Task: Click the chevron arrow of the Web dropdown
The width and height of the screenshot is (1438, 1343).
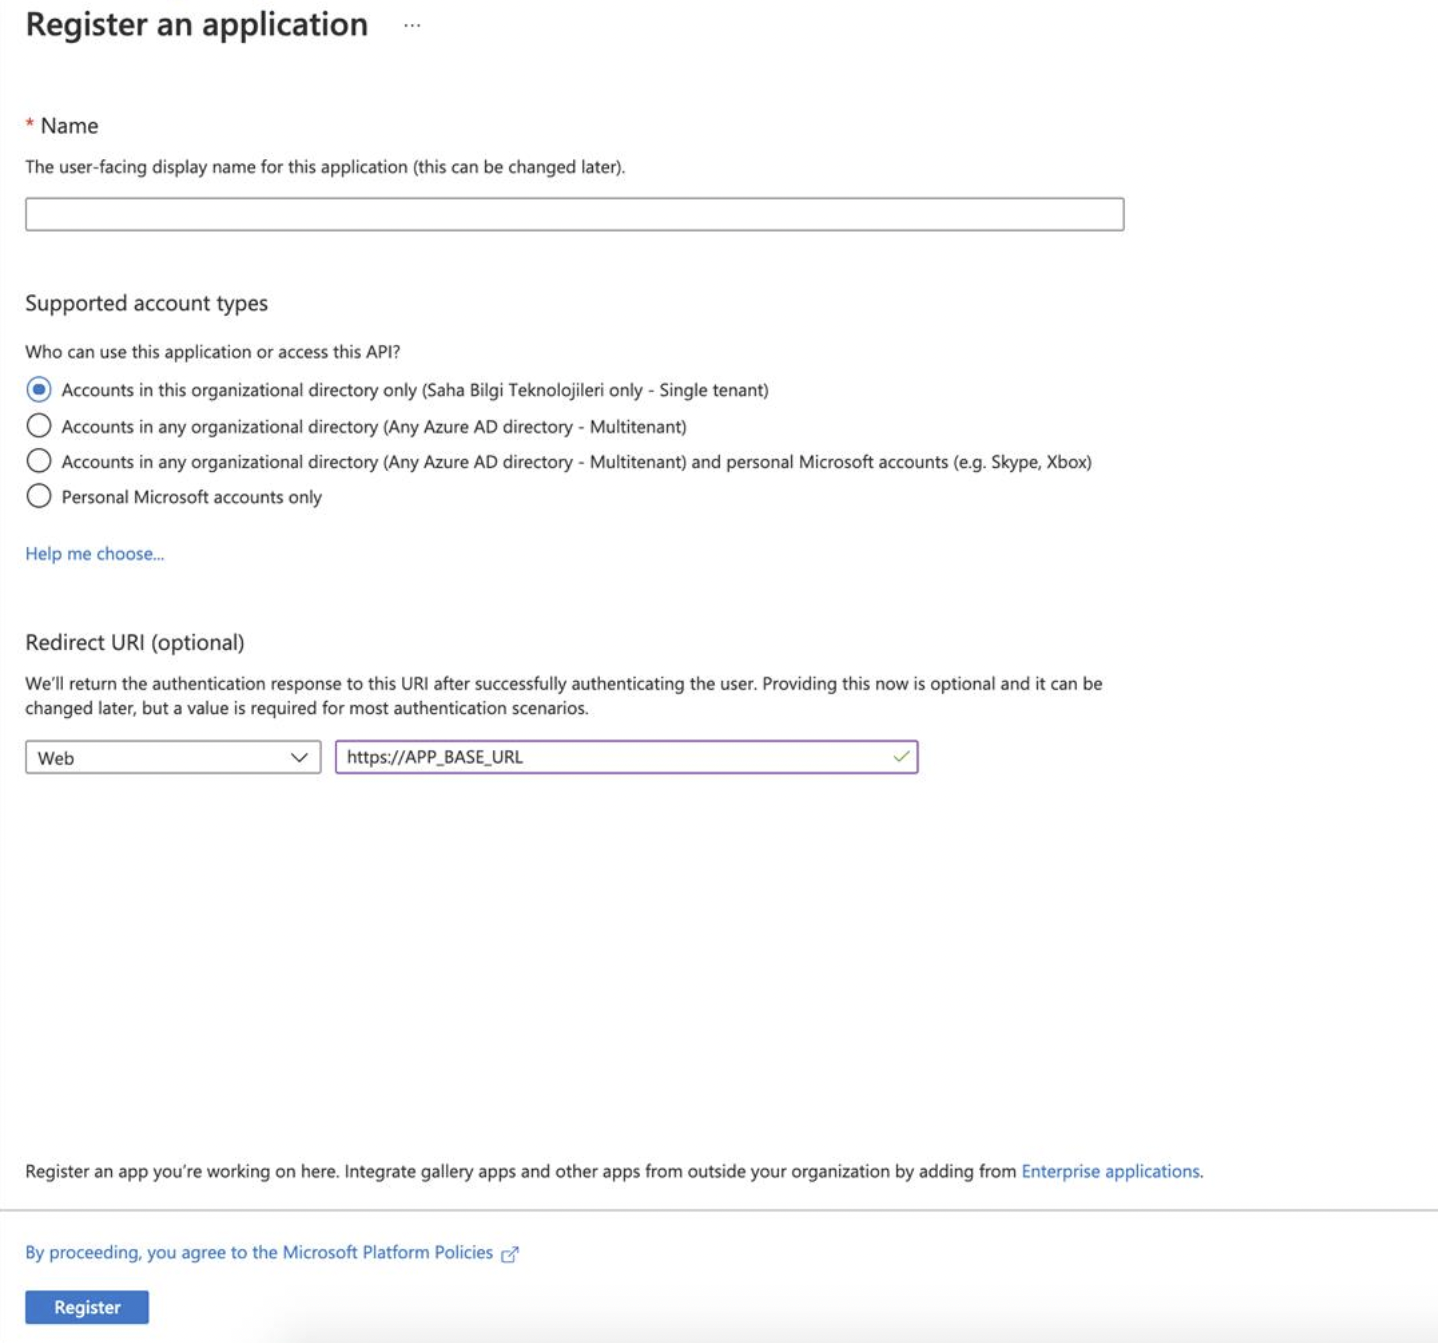Action: point(298,758)
